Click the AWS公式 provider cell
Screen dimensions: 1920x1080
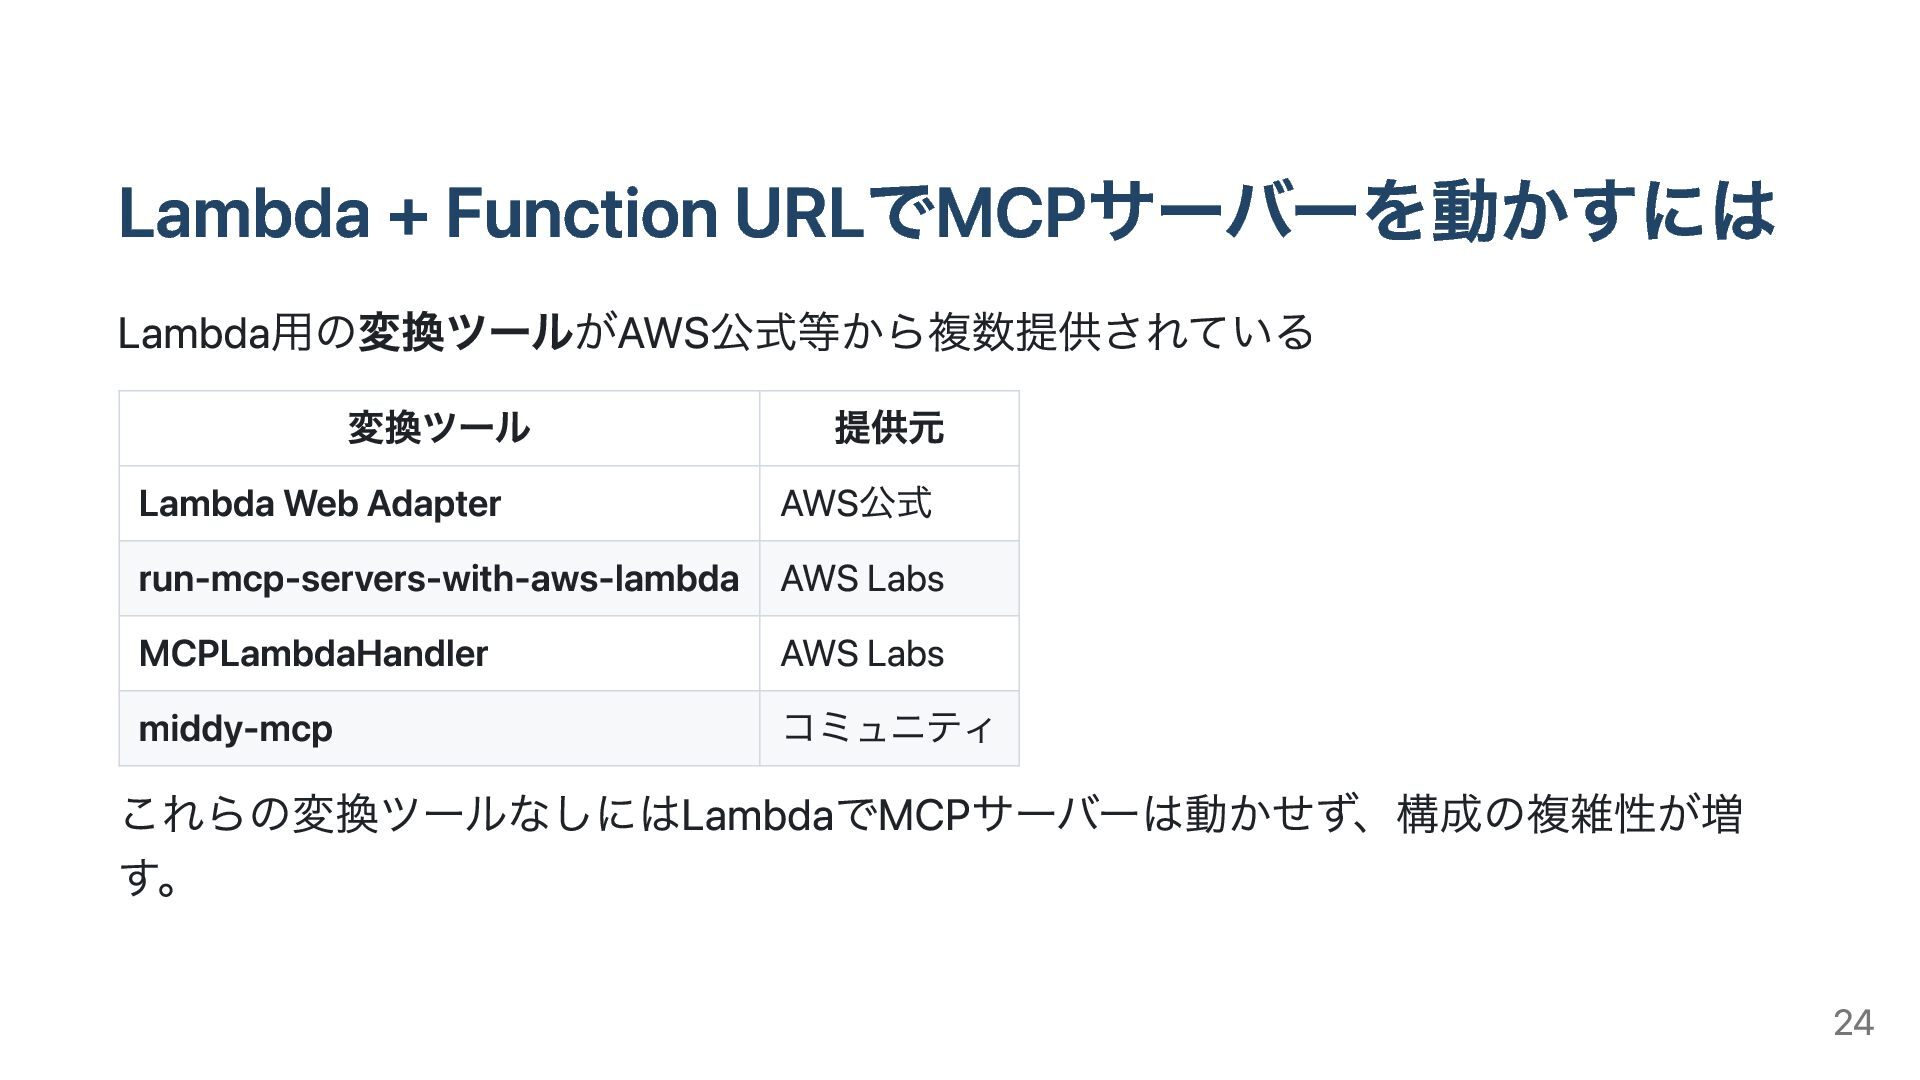[x=856, y=503]
